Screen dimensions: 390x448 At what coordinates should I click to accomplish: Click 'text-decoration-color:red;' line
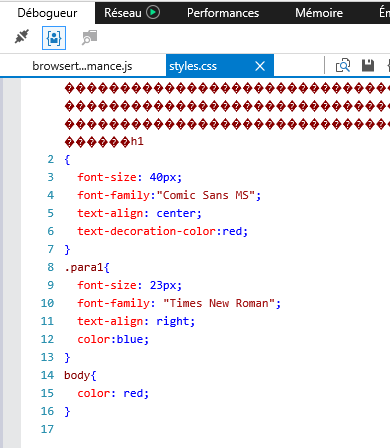tap(163, 231)
